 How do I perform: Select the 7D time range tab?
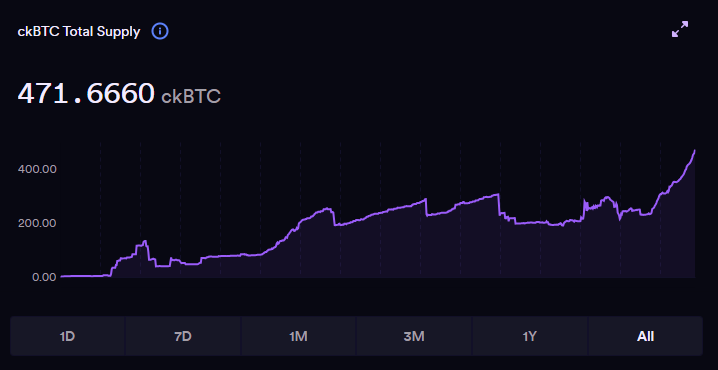pyautogui.click(x=183, y=336)
